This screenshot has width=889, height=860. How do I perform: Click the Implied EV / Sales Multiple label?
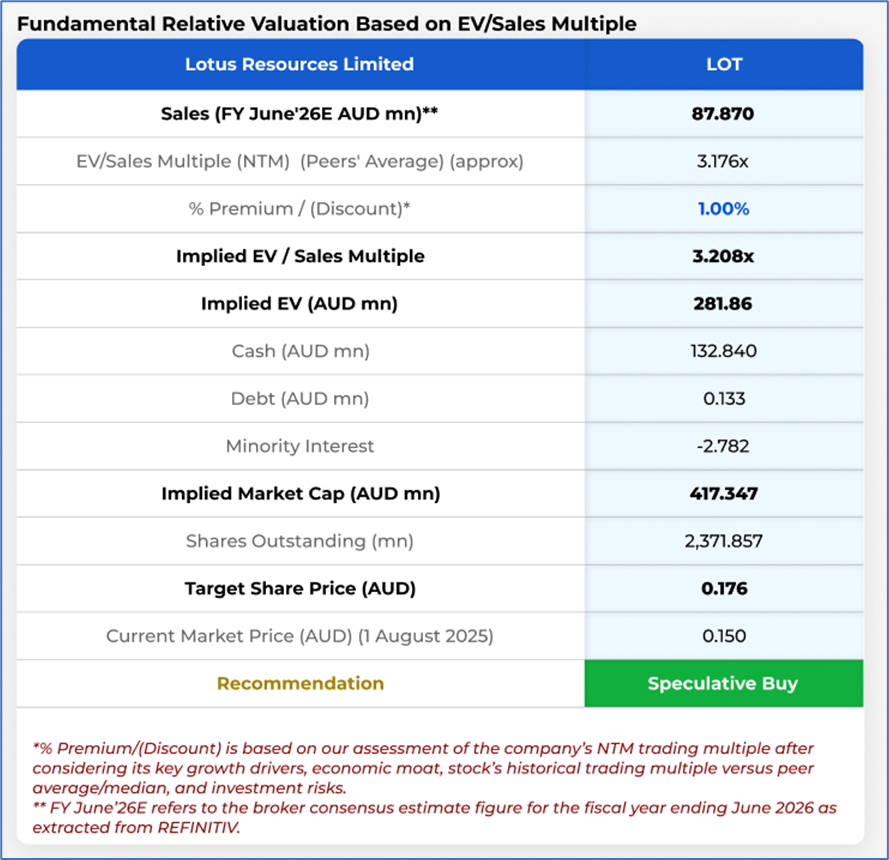[299, 256]
